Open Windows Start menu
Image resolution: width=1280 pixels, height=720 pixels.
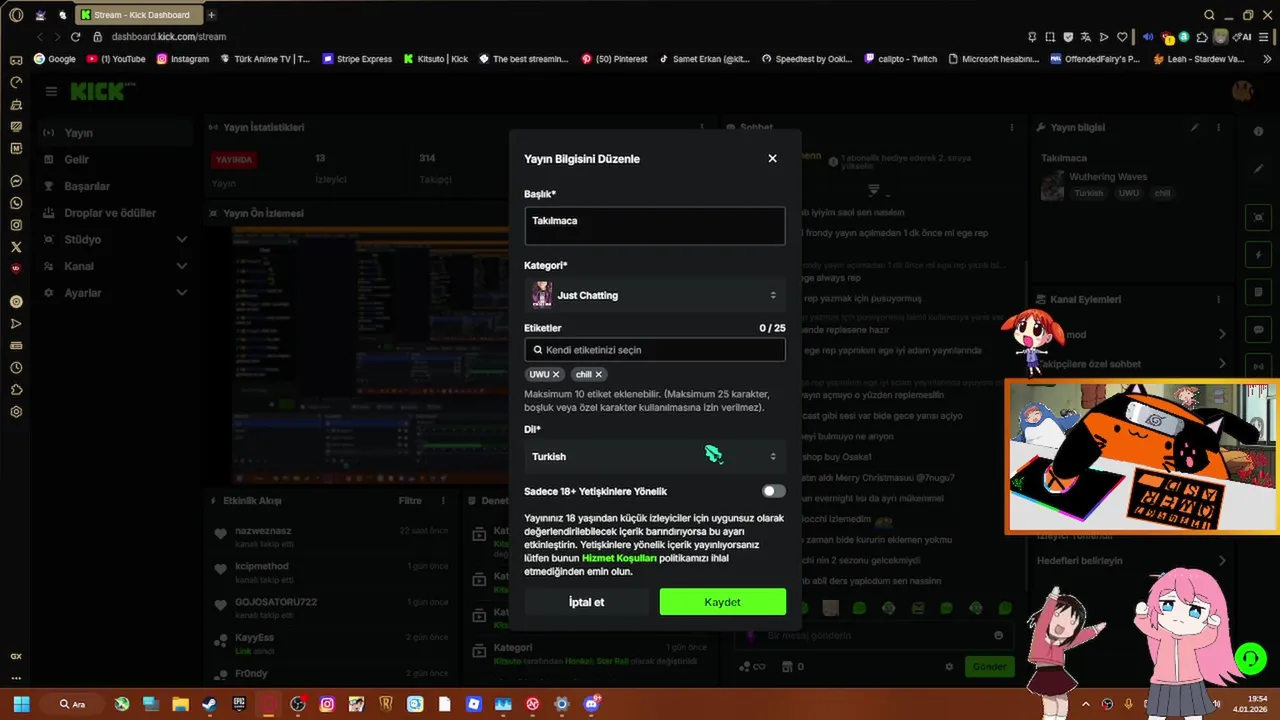point(21,704)
